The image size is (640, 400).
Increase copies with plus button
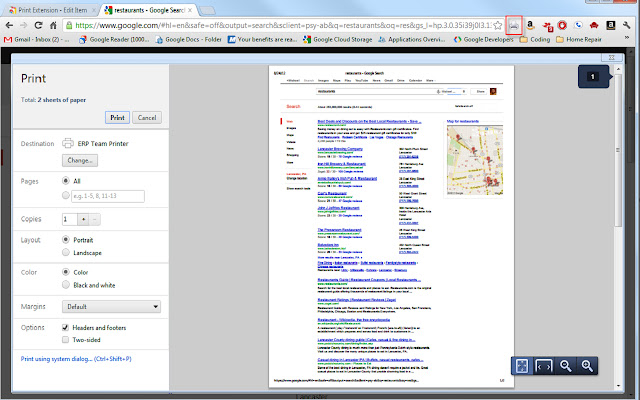click(x=83, y=219)
